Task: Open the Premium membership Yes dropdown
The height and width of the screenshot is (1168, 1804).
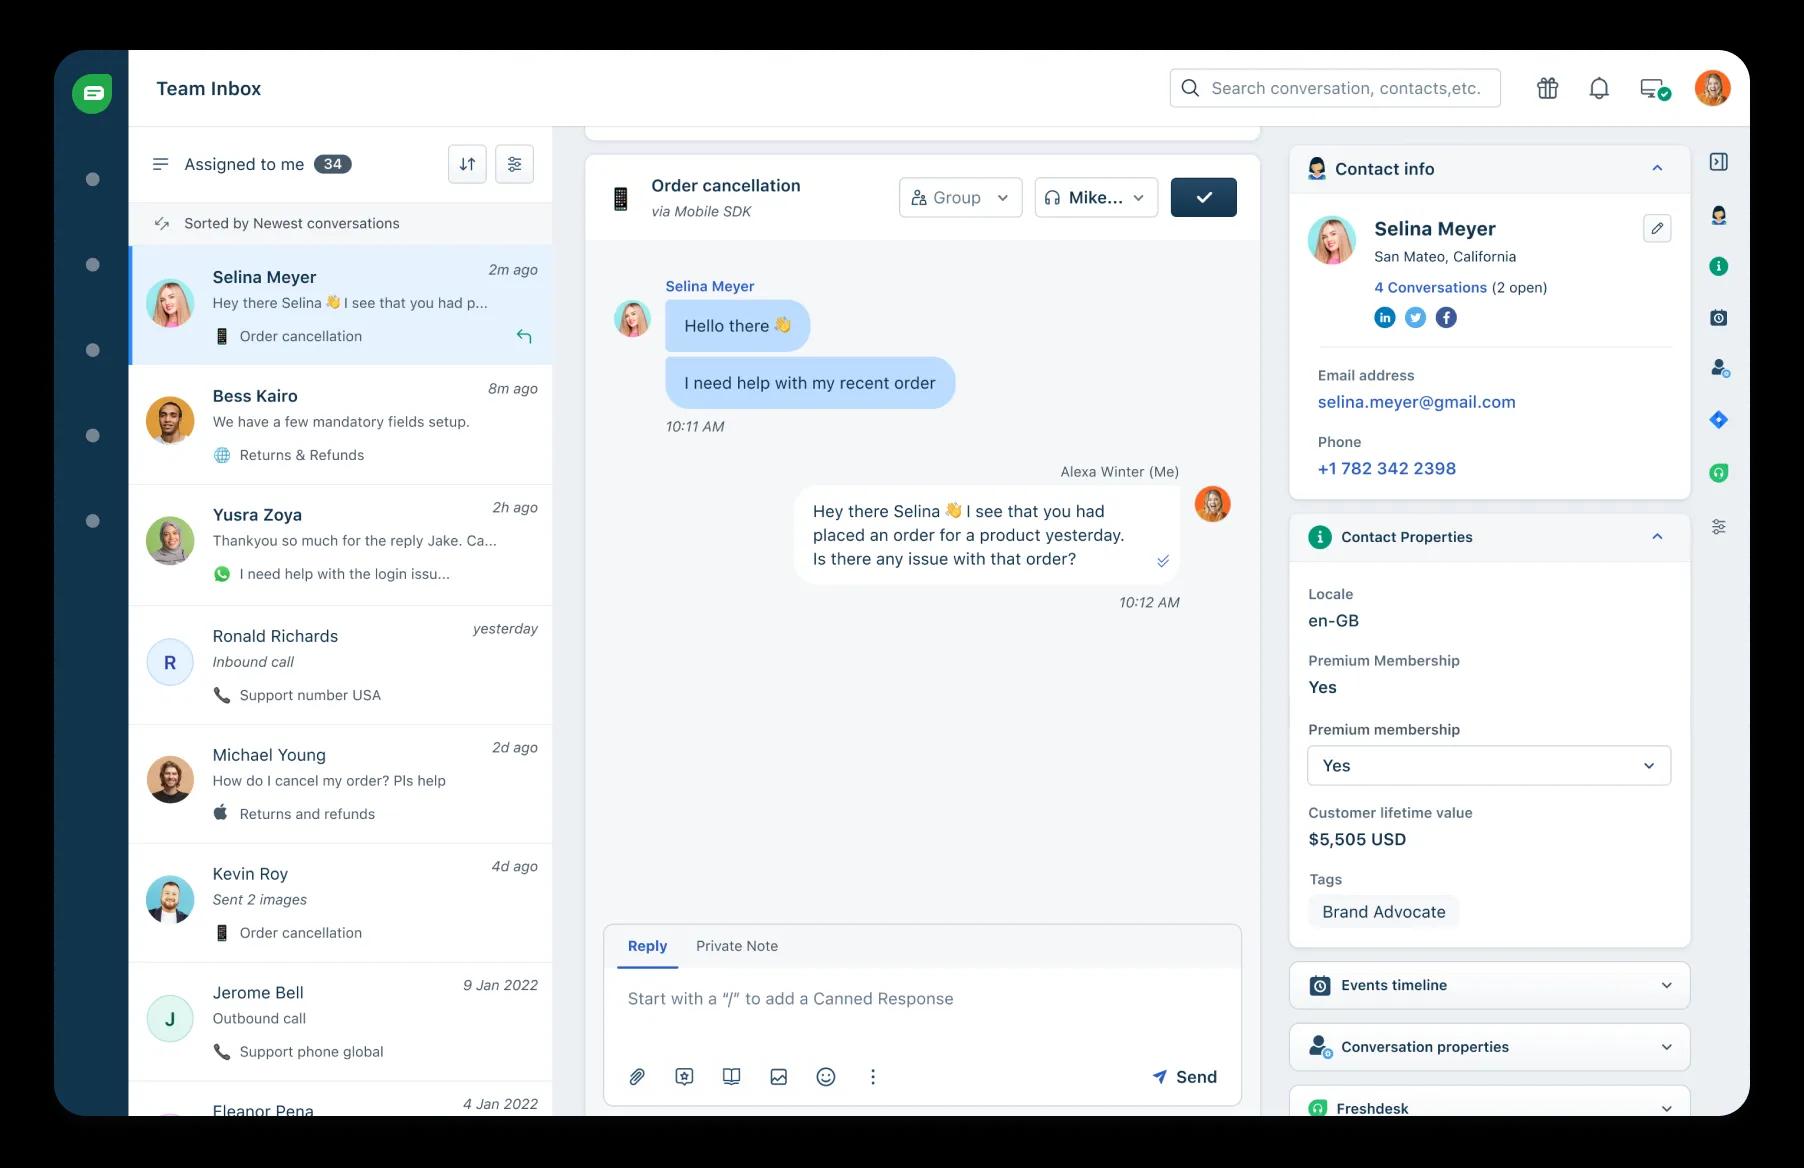Action: coord(1489,765)
